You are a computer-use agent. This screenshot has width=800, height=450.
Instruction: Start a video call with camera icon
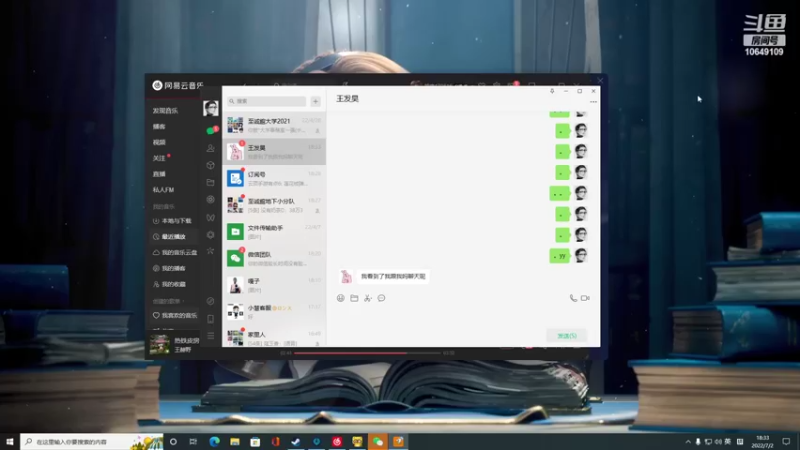(585, 298)
